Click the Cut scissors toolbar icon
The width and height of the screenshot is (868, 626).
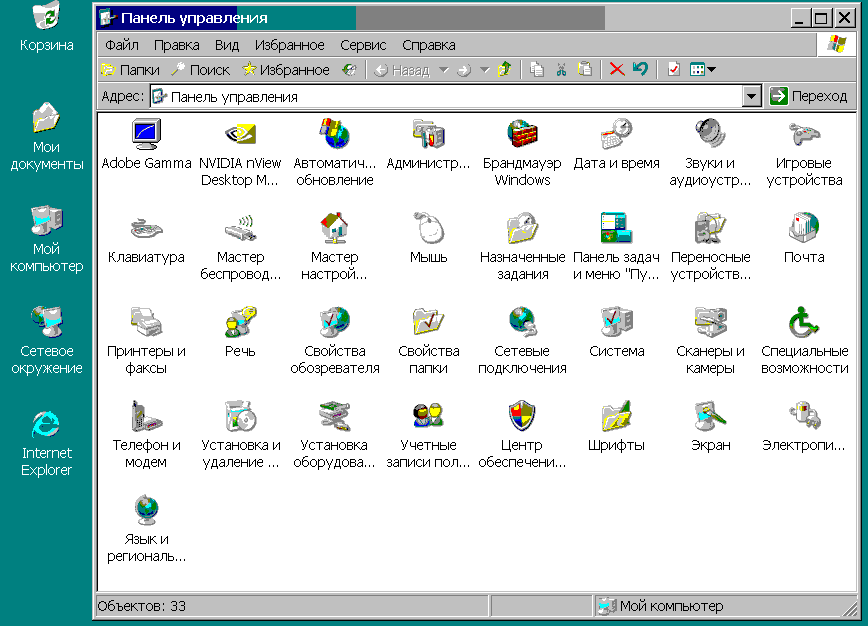coord(561,70)
